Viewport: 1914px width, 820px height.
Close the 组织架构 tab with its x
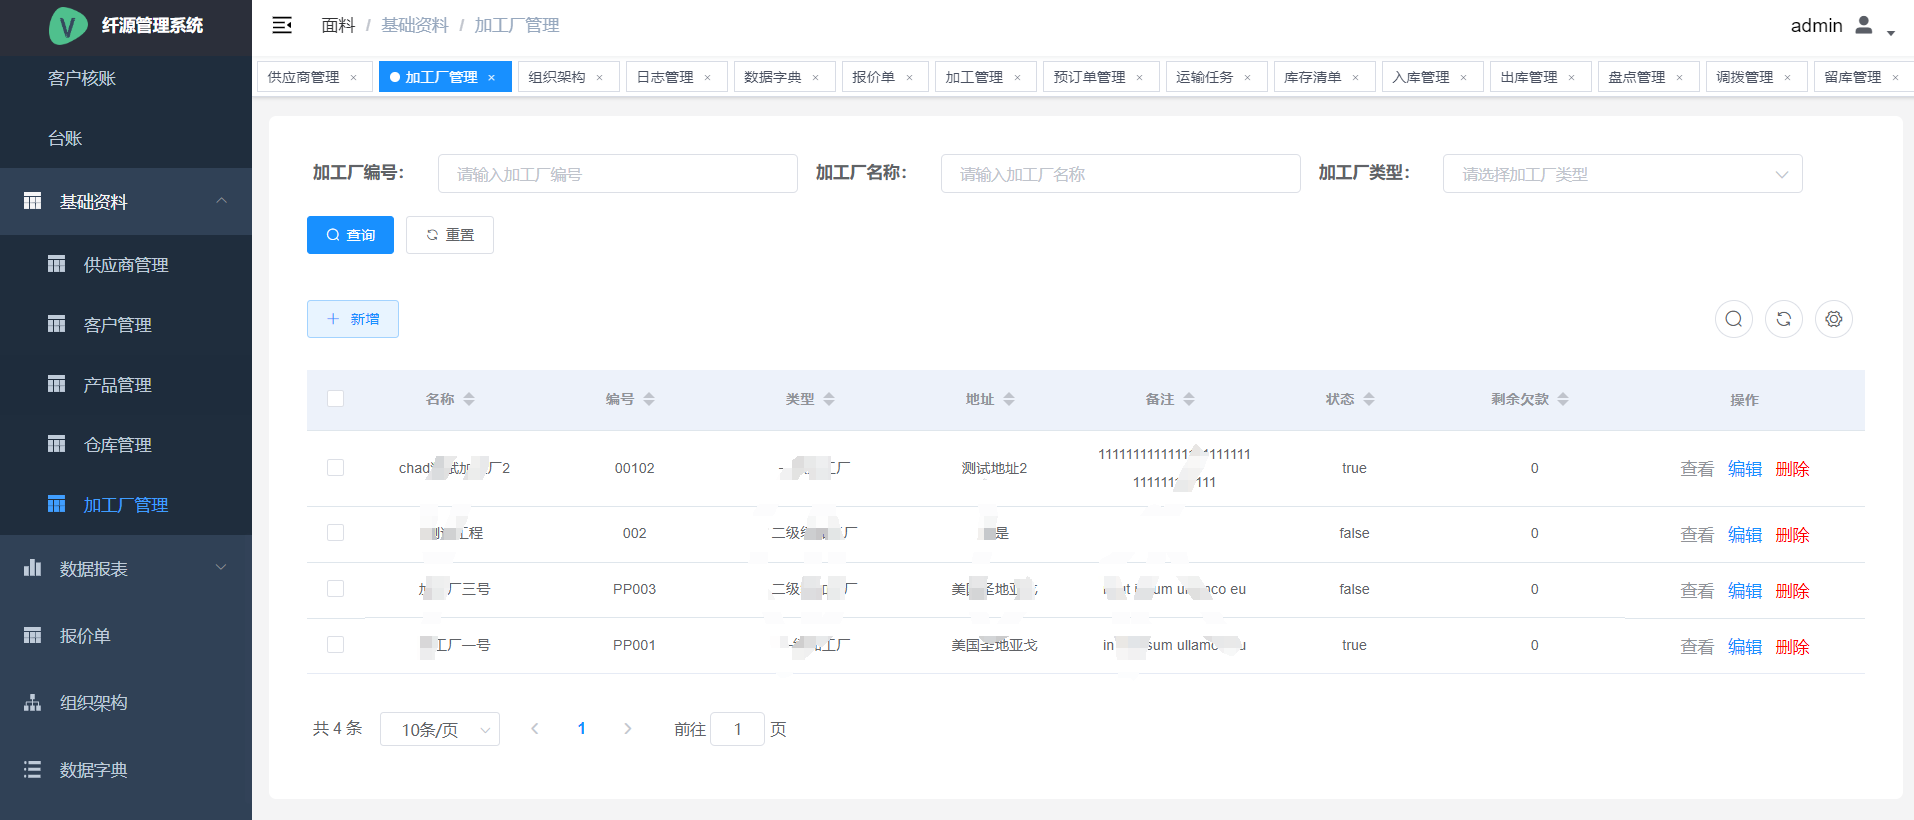click(x=600, y=78)
